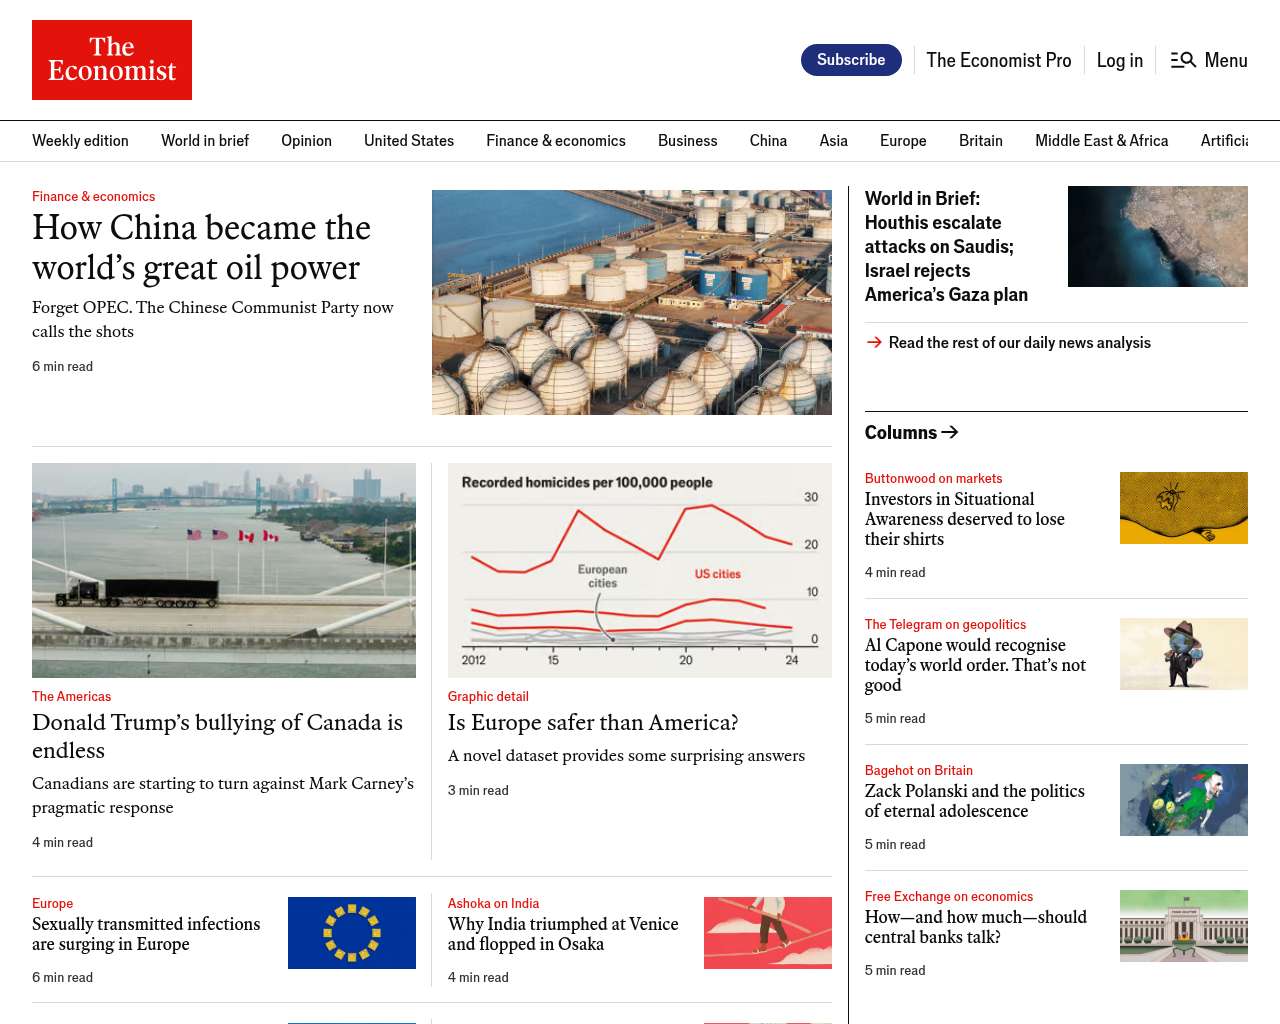Read Investors in Situational Awareness article

point(965,519)
